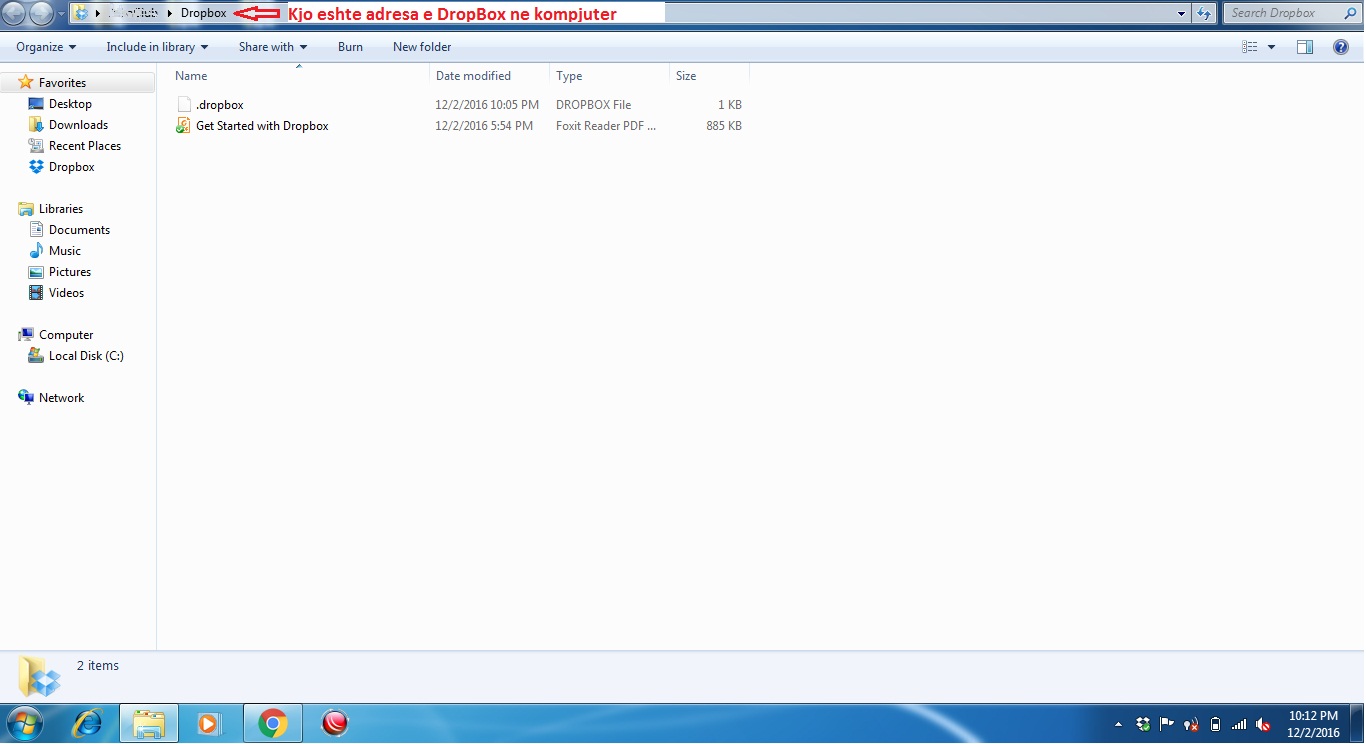Click the Dropbox folder icon in the address bar
The width and height of the screenshot is (1366, 744).
click(80, 13)
